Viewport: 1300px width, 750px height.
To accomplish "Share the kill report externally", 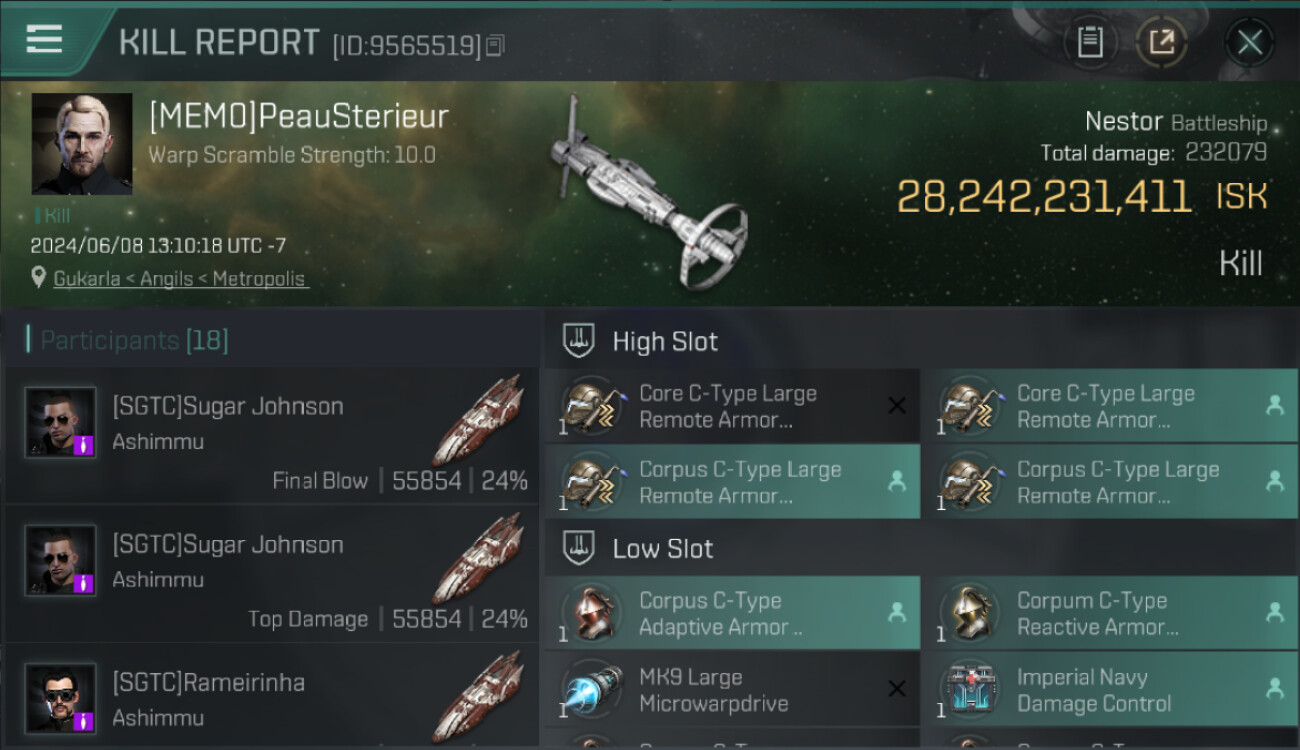I will [1161, 42].
